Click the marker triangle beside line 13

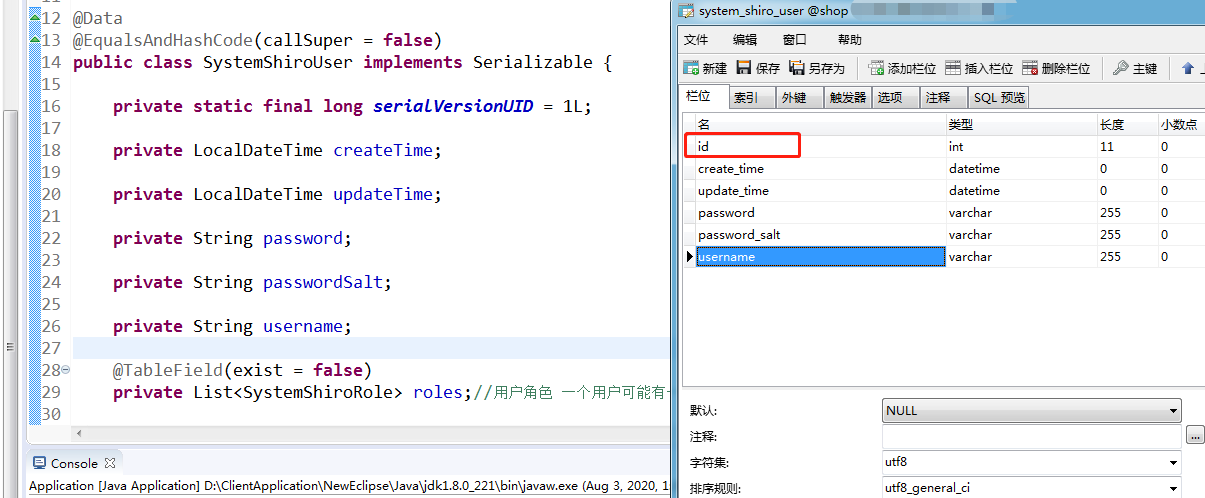[35, 40]
